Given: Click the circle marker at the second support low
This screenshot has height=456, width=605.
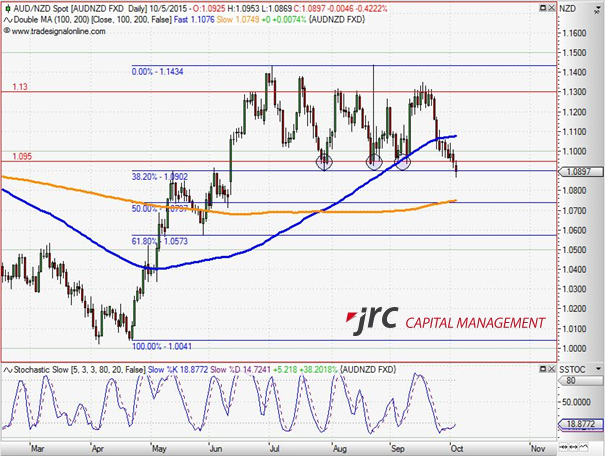Looking at the screenshot, I should [374, 160].
